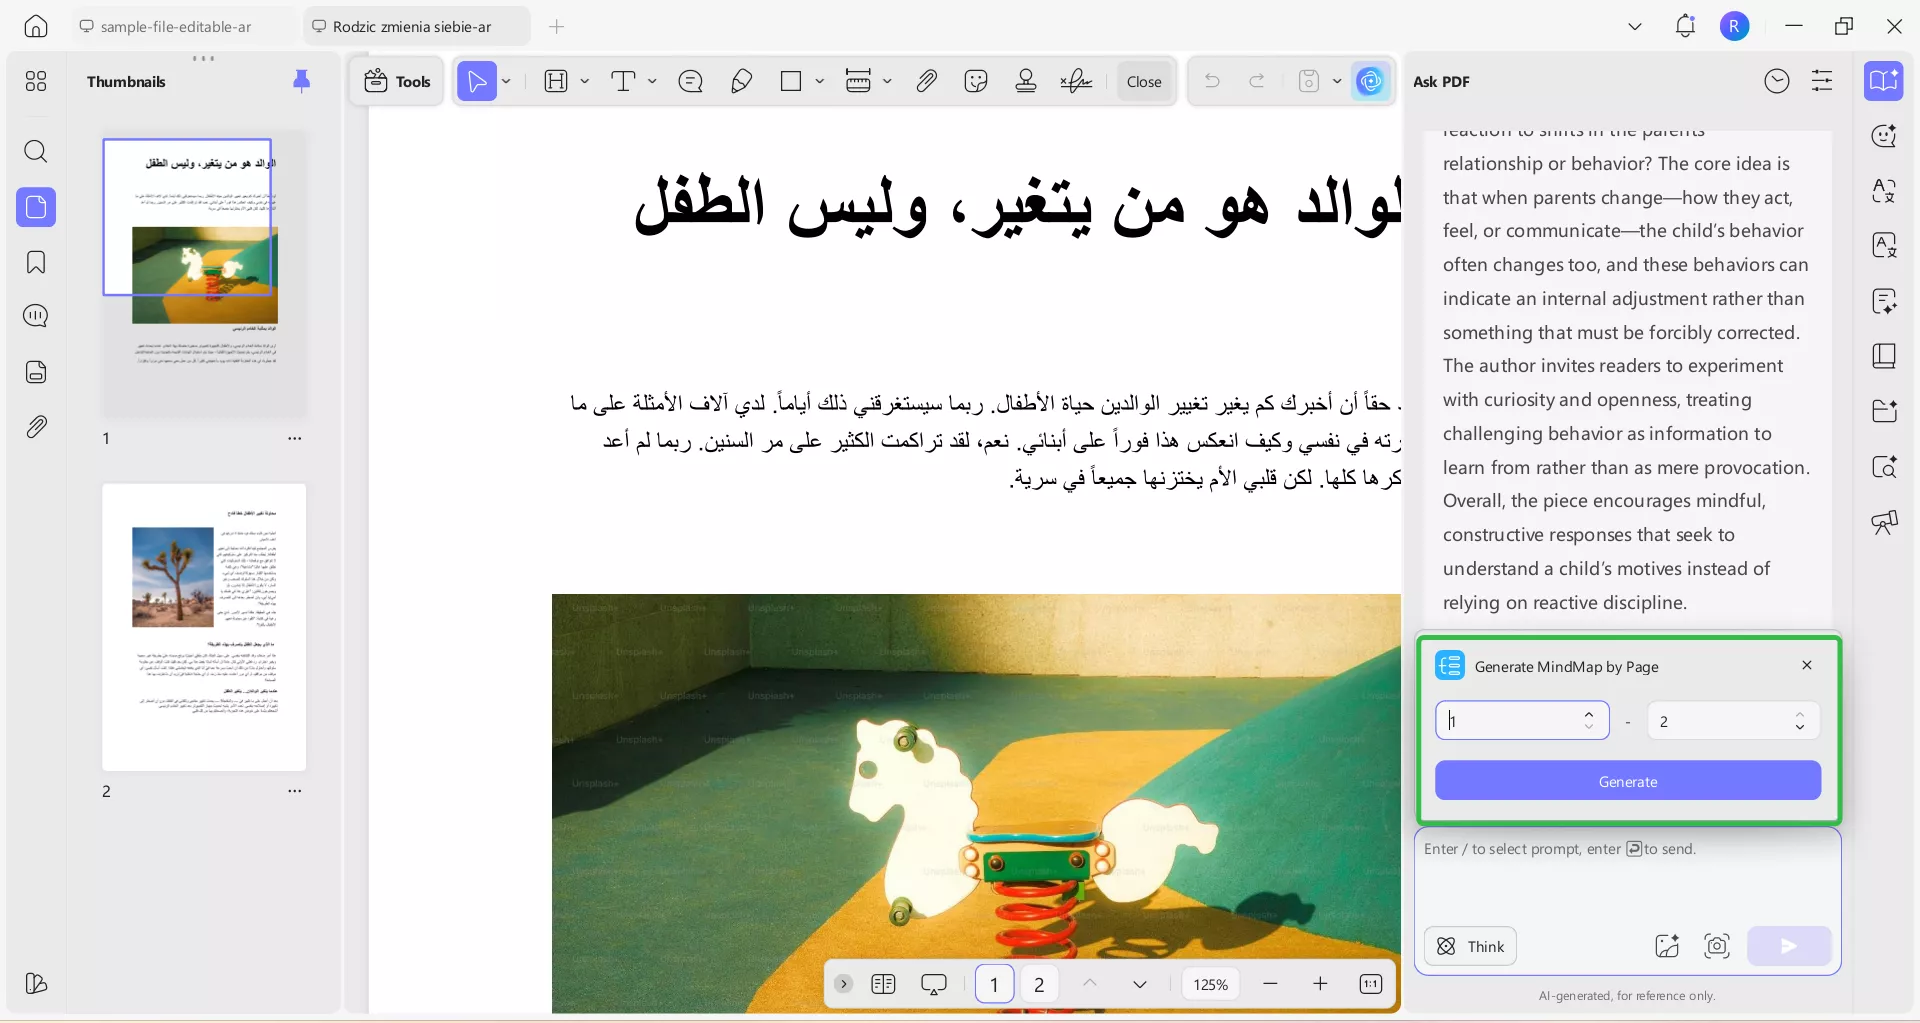
Task: Switch to two-page view in status bar
Action: [x=884, y=984]
